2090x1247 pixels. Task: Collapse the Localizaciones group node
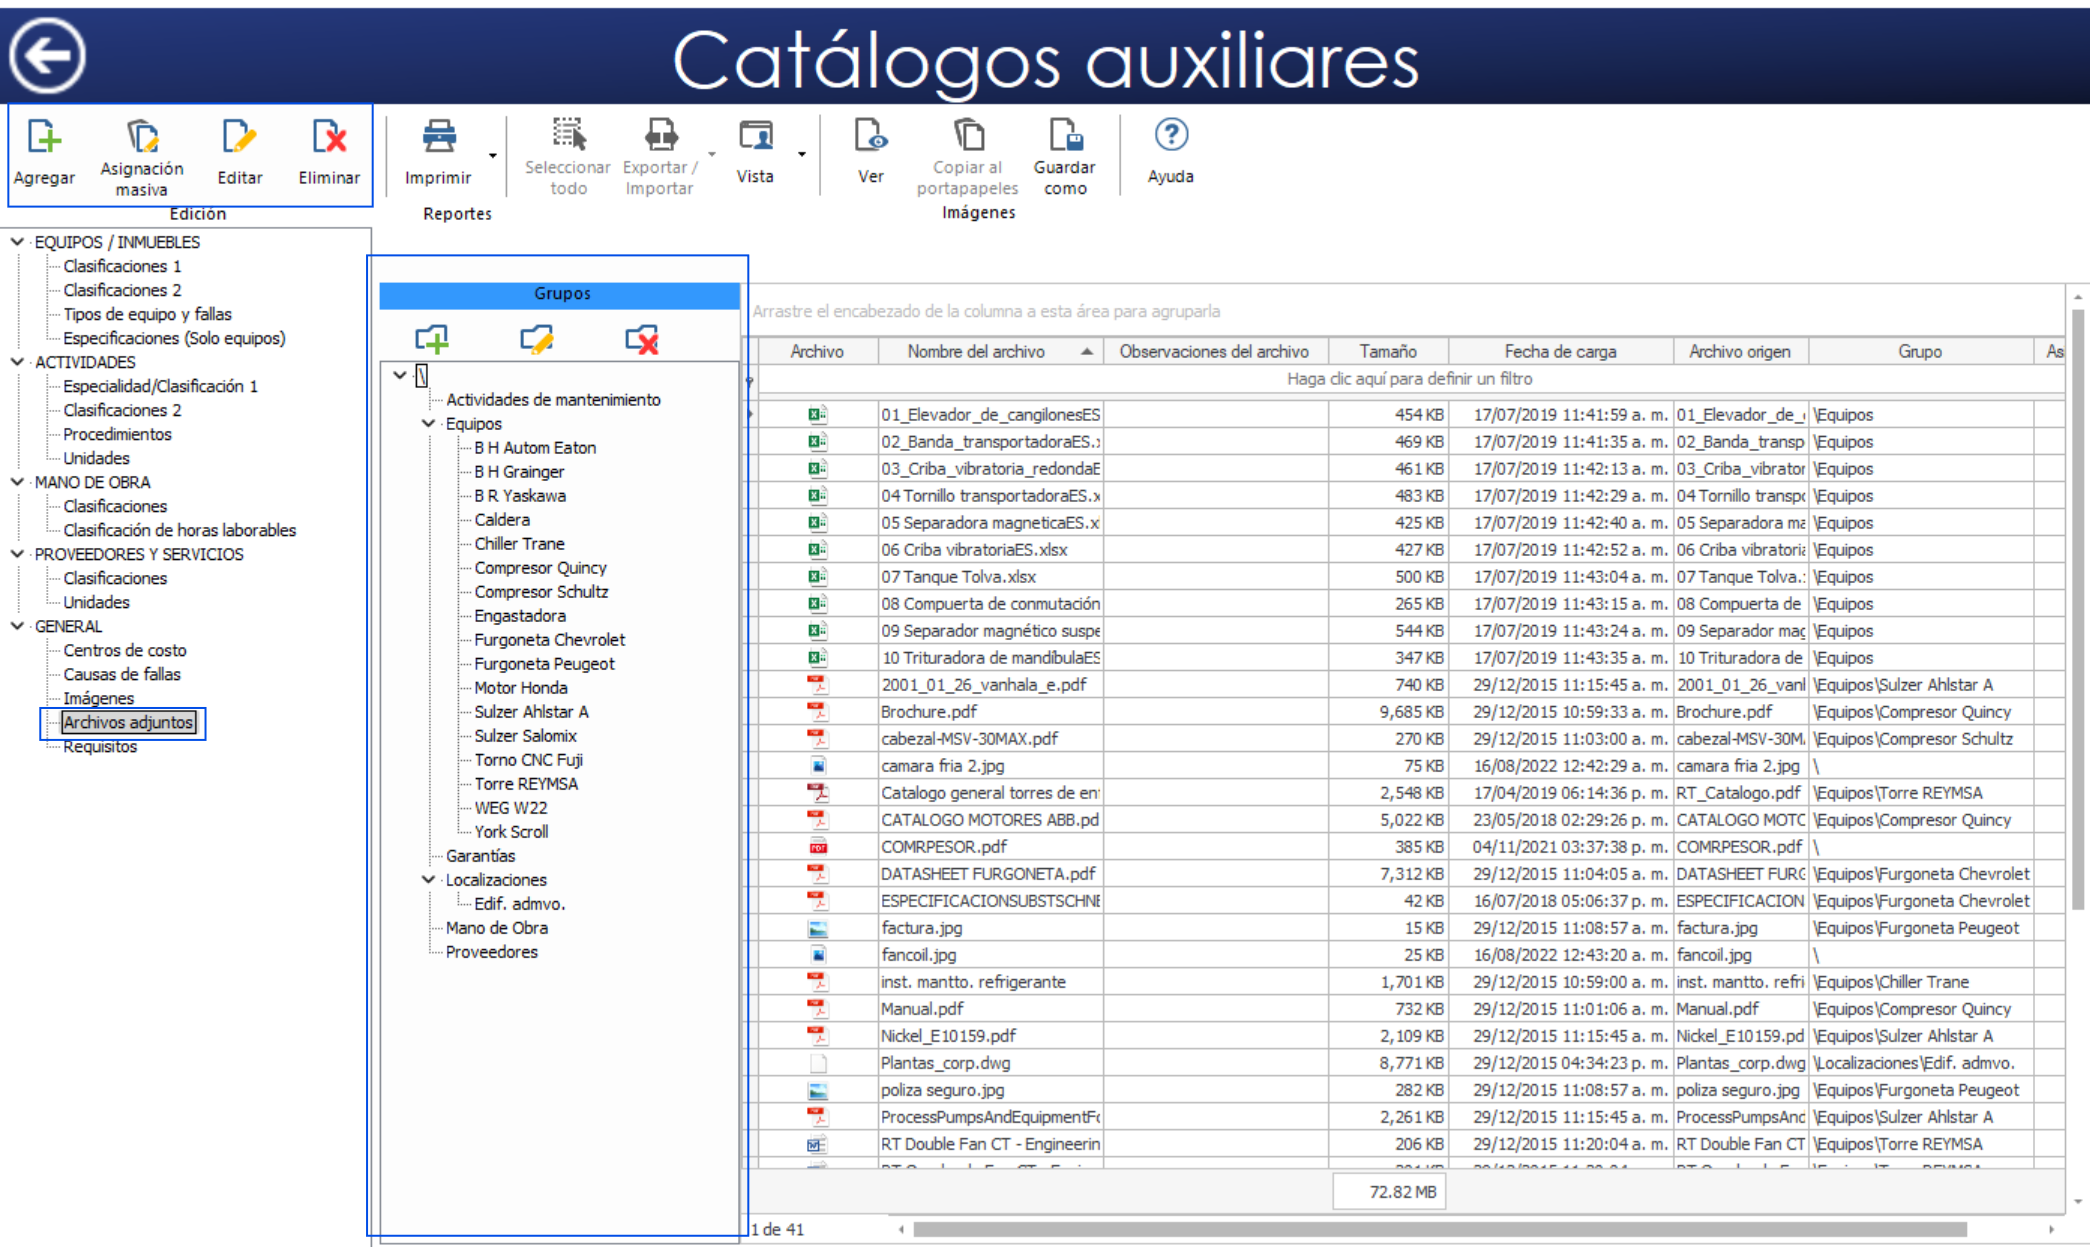point(428,880)
